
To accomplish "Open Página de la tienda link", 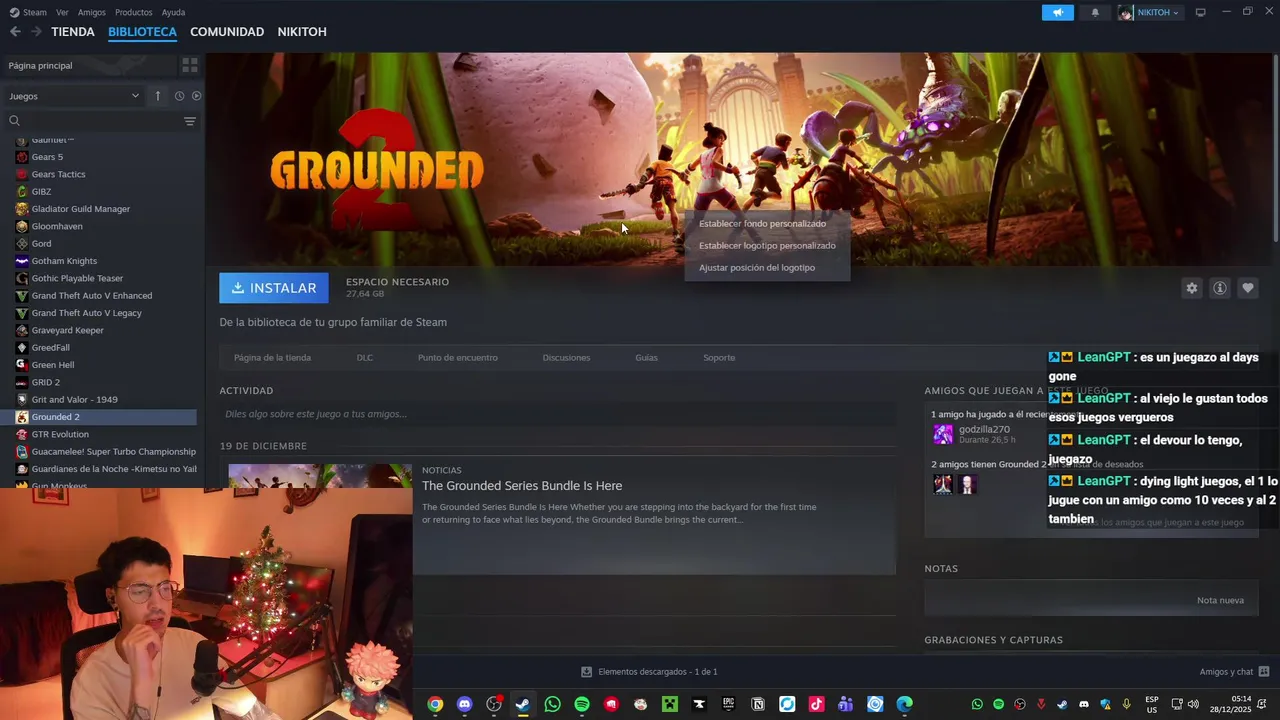I will (x=272, y=358).
